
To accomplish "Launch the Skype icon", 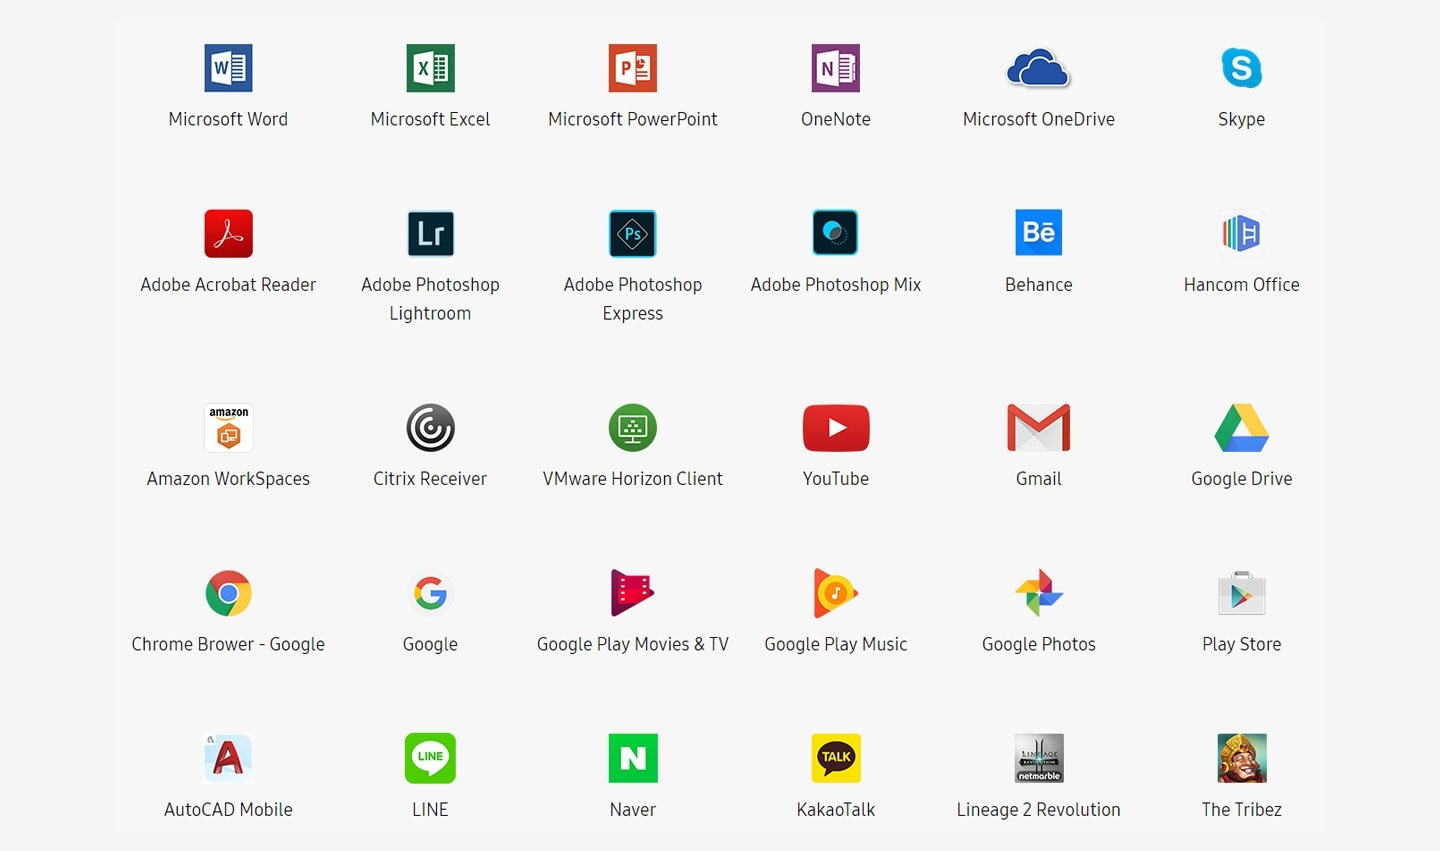I will click(x=1242, y=68).
